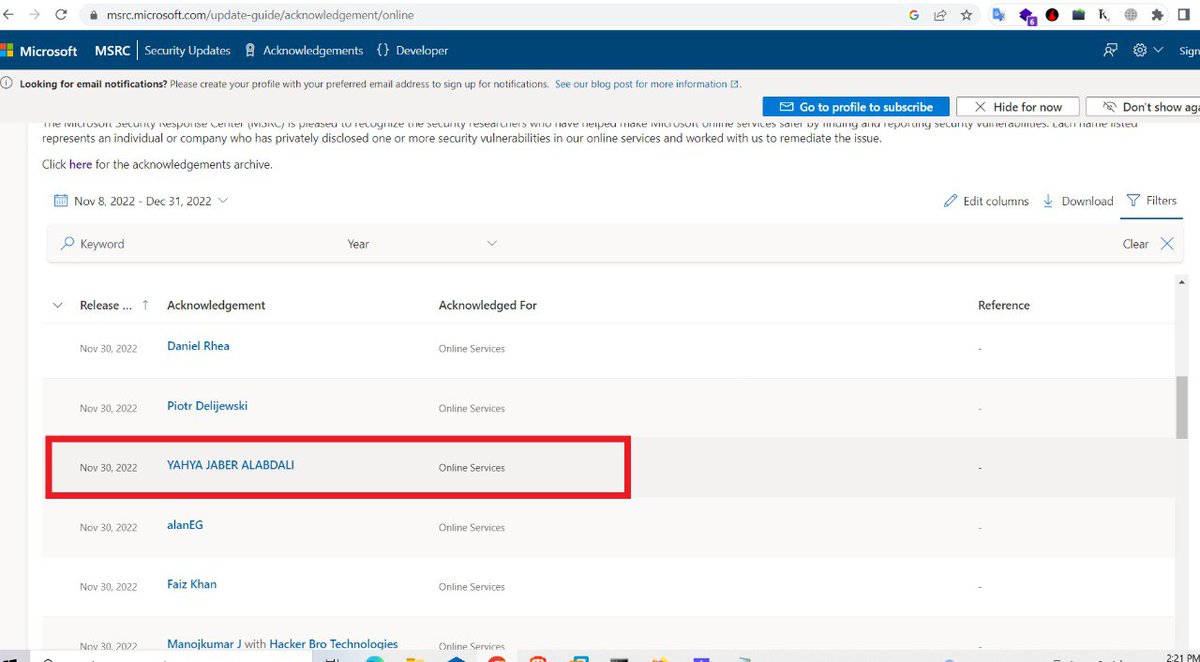Click the browser address bar URL
The width and height of the screenshot is (1200, 662).
[x=260, y=16]
